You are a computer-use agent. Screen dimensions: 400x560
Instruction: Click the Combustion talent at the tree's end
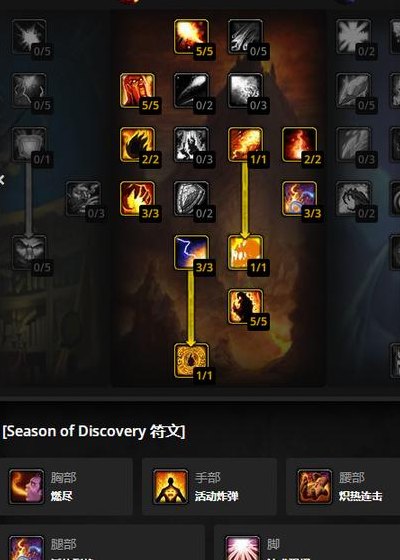point(191,360)
